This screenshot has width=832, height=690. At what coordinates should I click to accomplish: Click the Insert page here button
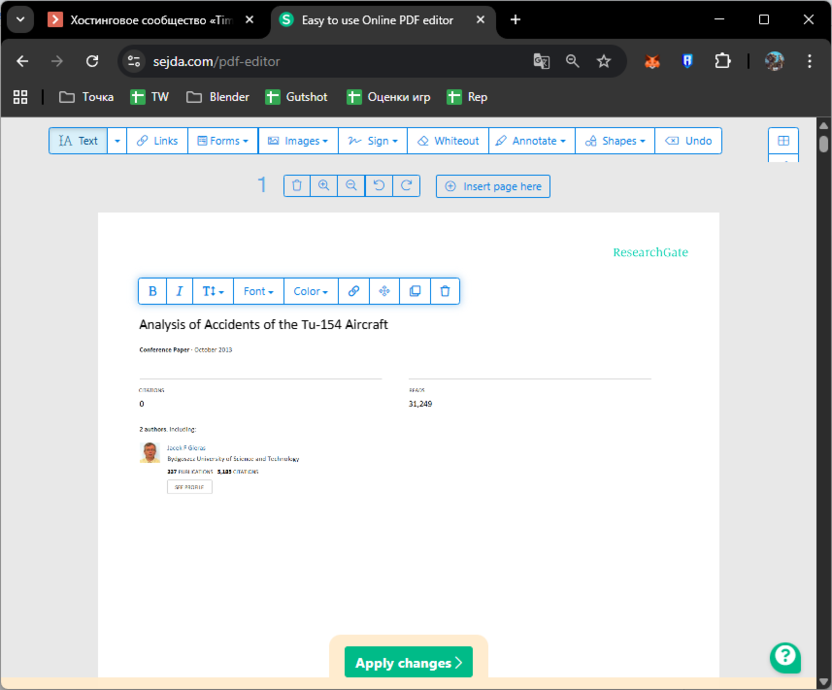click(493, 186)
